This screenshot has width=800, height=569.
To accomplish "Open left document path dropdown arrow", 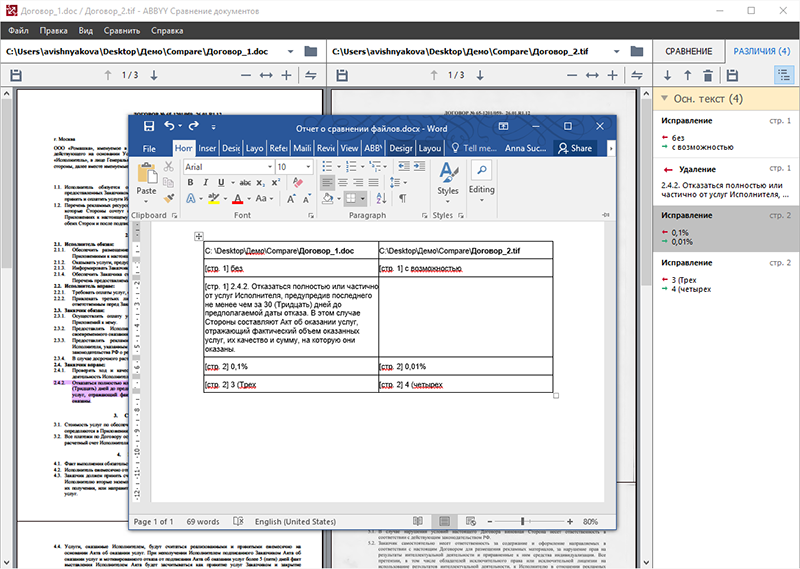I will pyautogui.click(x=290, y=52).
